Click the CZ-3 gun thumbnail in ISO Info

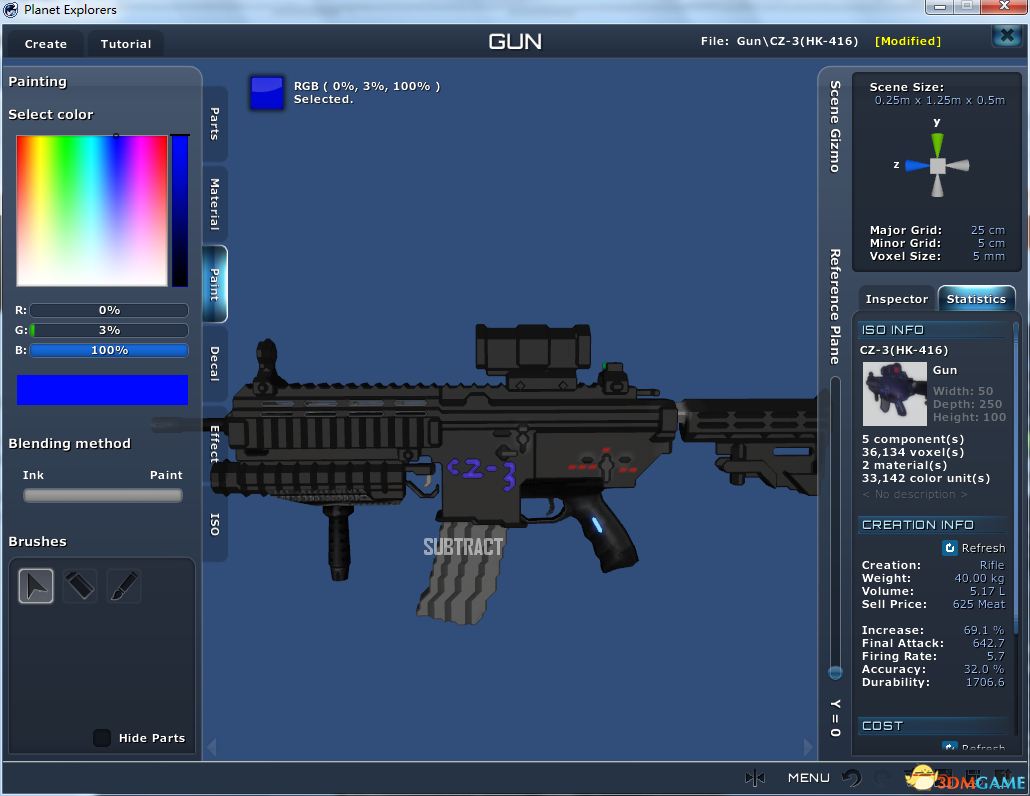tap(895, 393)
